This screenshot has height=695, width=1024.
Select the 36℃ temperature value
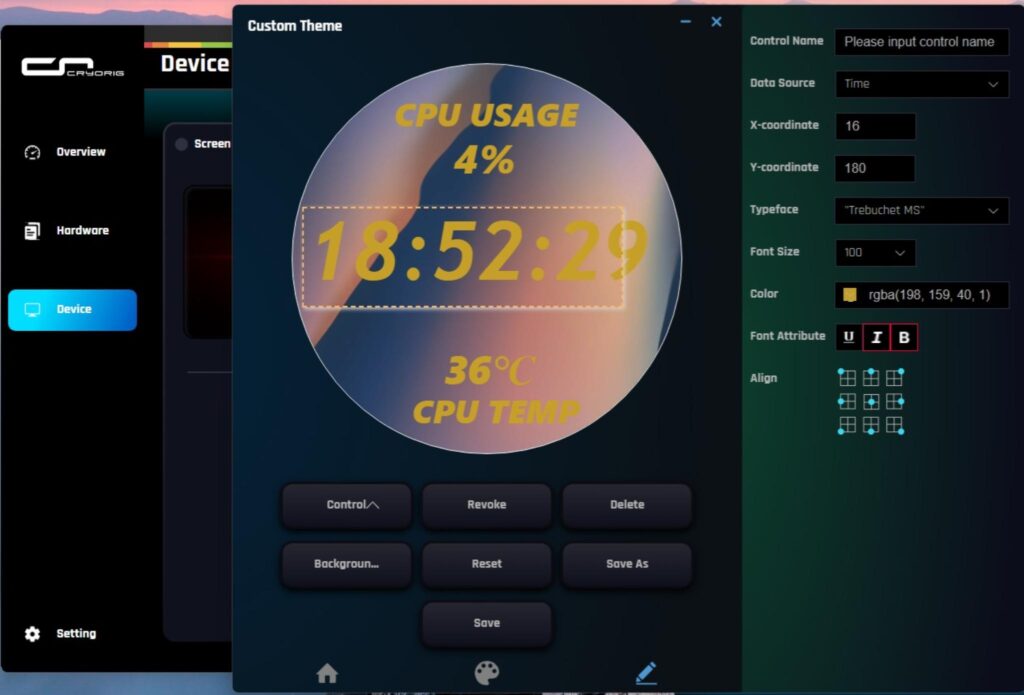coord(490,370)
